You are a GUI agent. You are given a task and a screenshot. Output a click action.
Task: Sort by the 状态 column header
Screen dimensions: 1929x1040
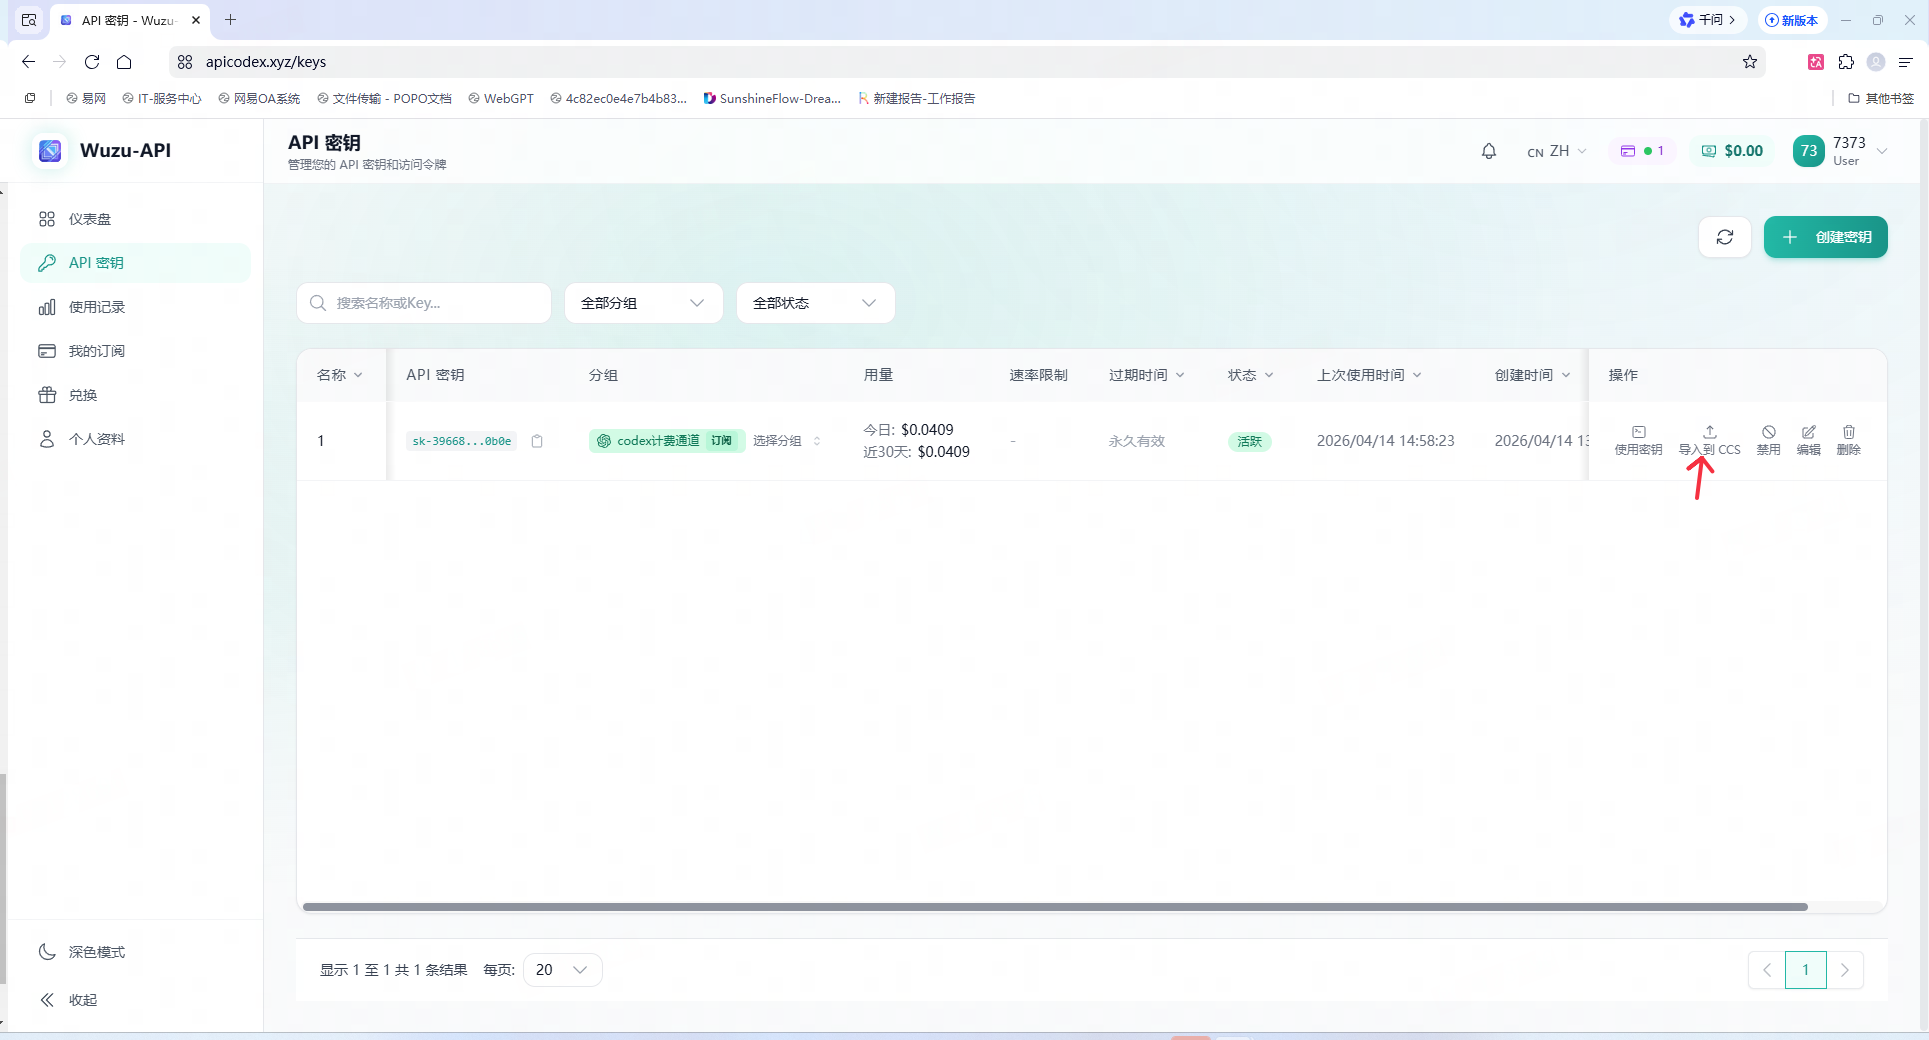point(1251,375)
